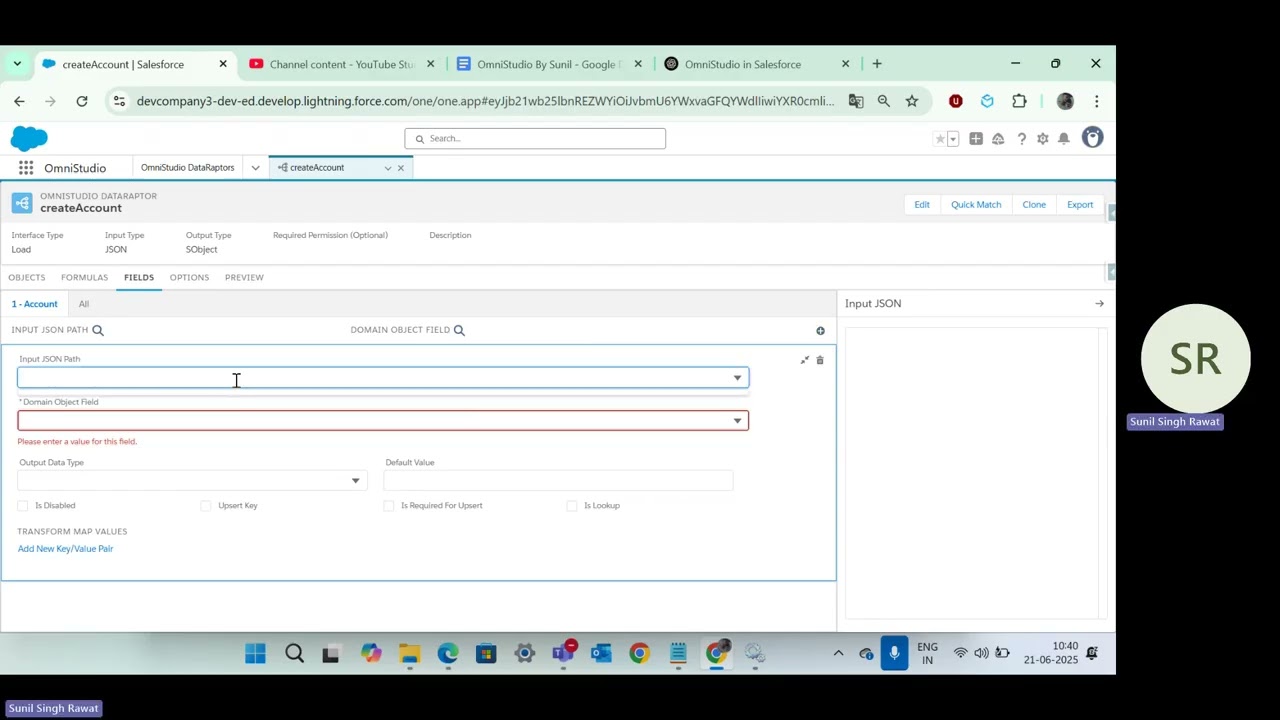1280x720 pixels.
Task: Open the createAccount tab dropdown arrow
Action: 387,168
